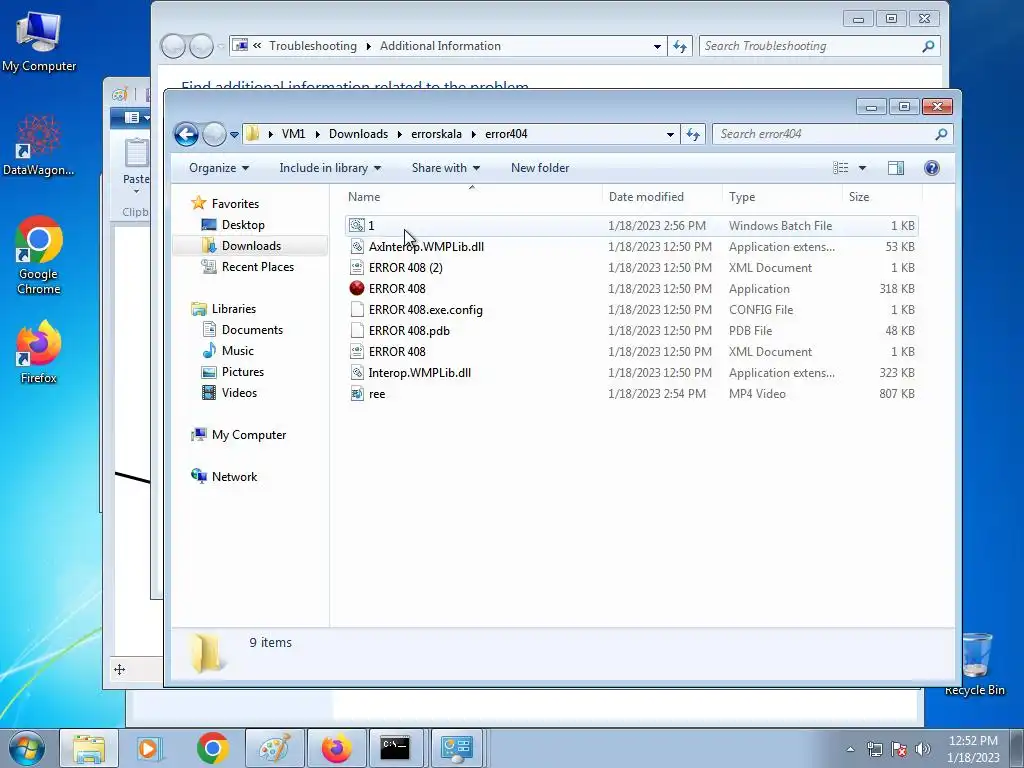The width and height of the screenshot is (1024, 768).
Task: Switch to Paint on the taskbar
Action: (275, 748)
